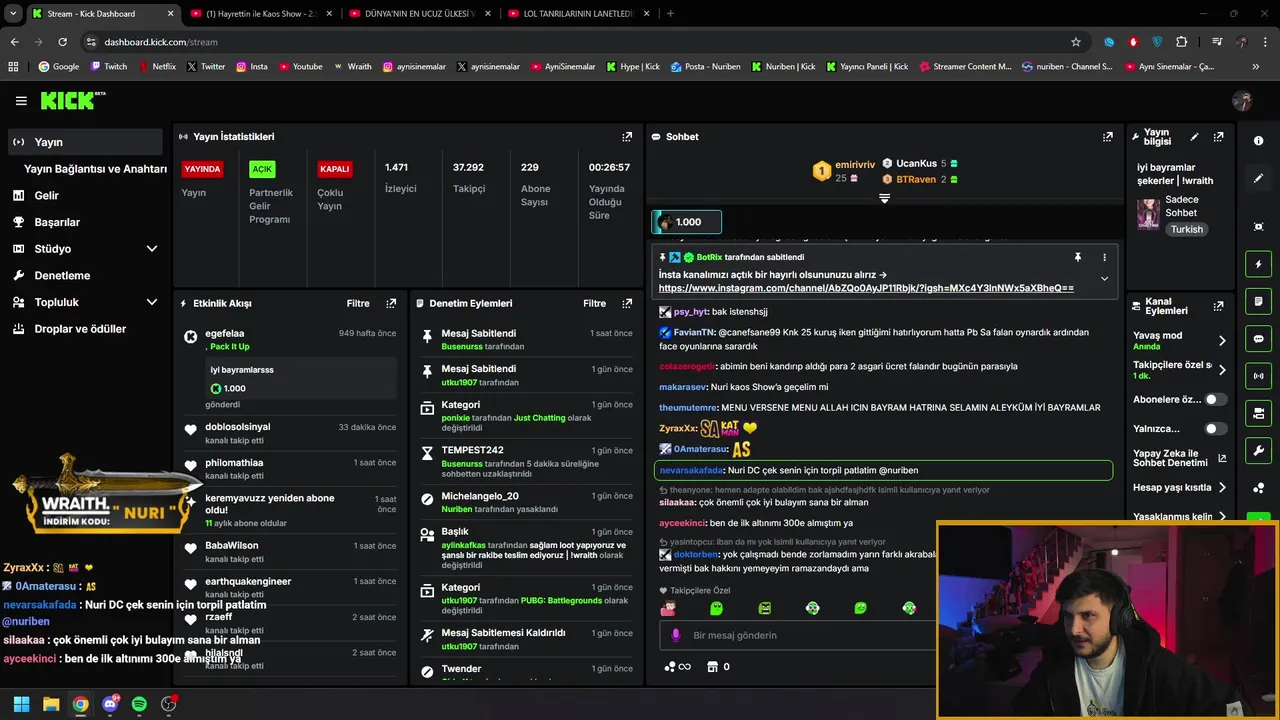Open Windows Start menu
The image size is (1280, 720).
[21, 704]
